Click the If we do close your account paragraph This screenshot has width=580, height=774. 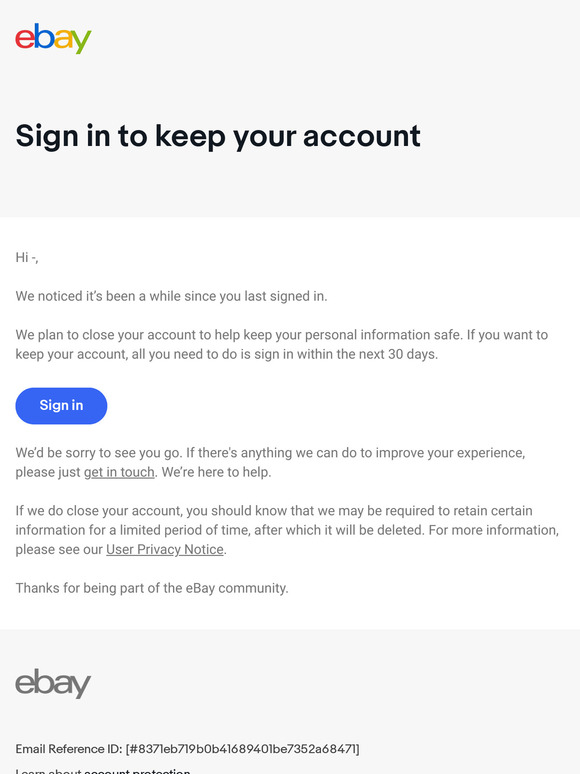(287, 530)
